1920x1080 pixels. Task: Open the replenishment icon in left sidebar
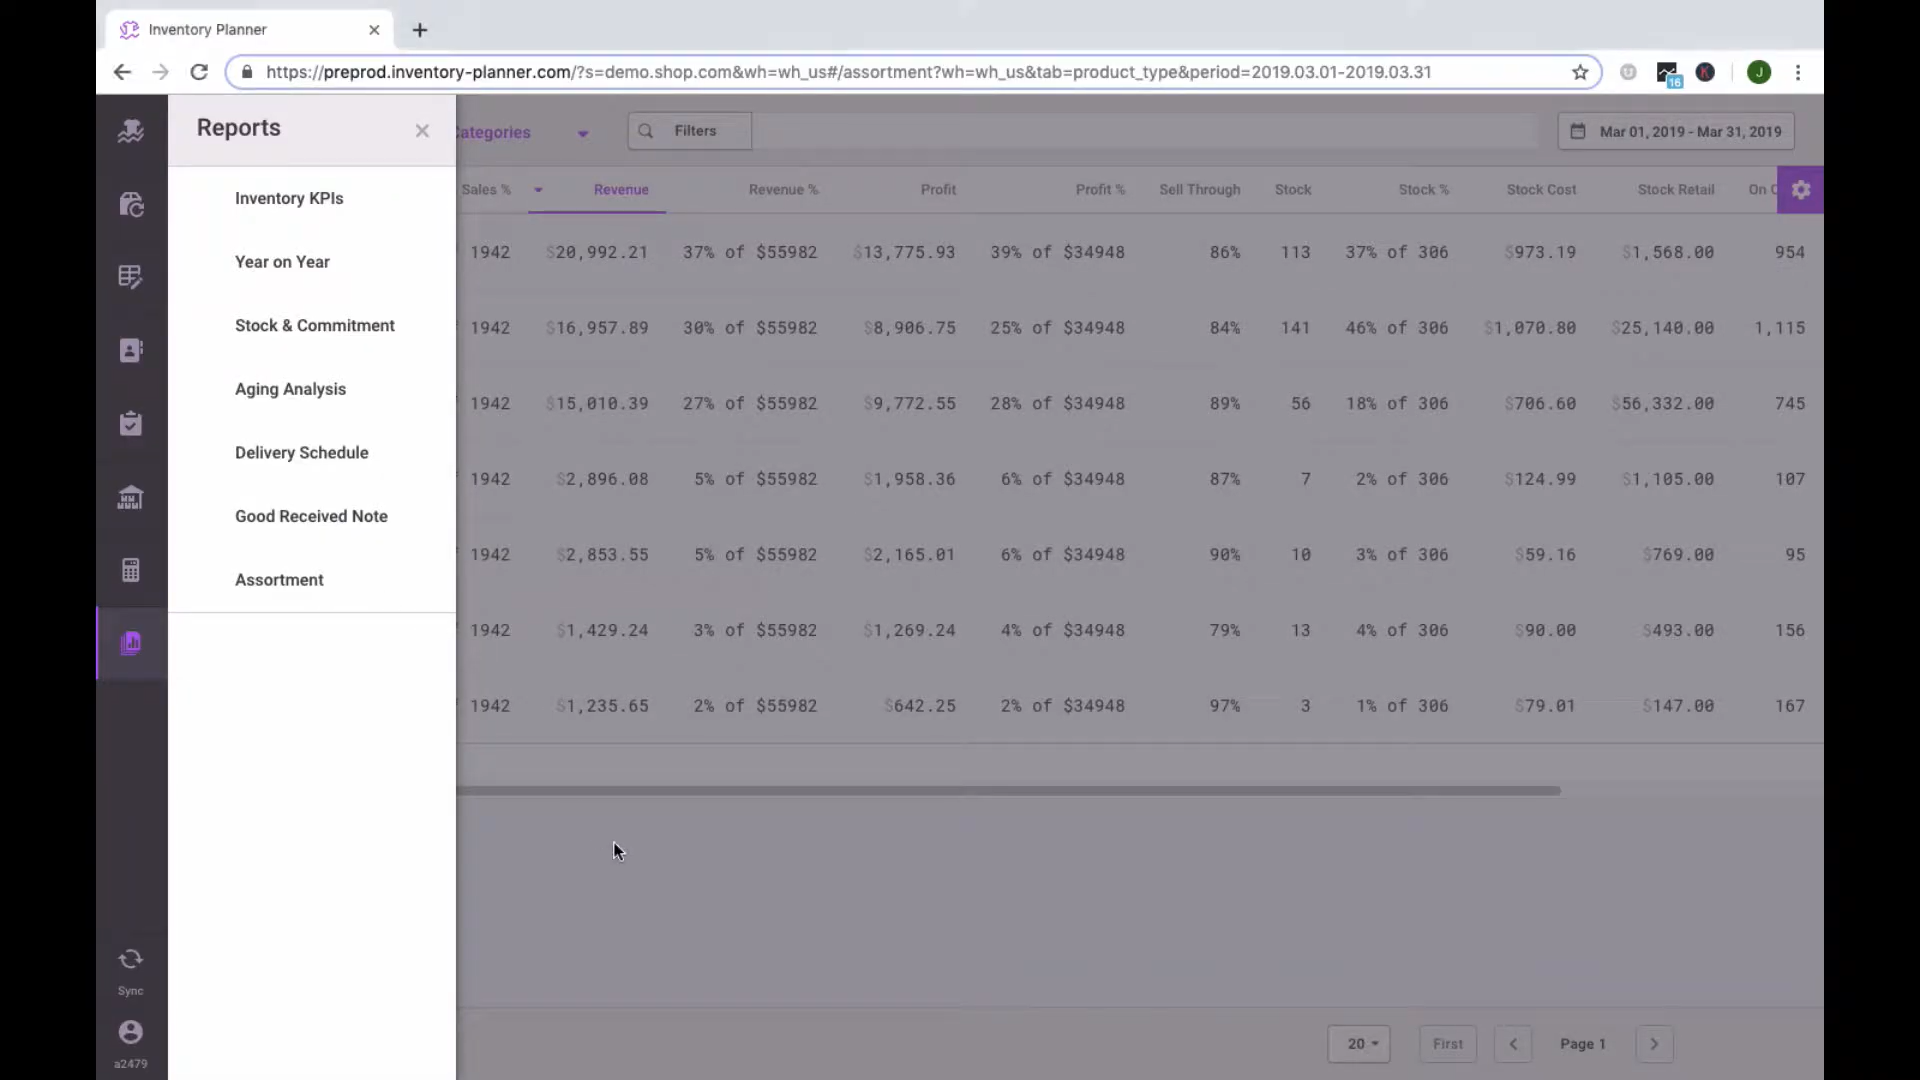(x=131, y=204)
